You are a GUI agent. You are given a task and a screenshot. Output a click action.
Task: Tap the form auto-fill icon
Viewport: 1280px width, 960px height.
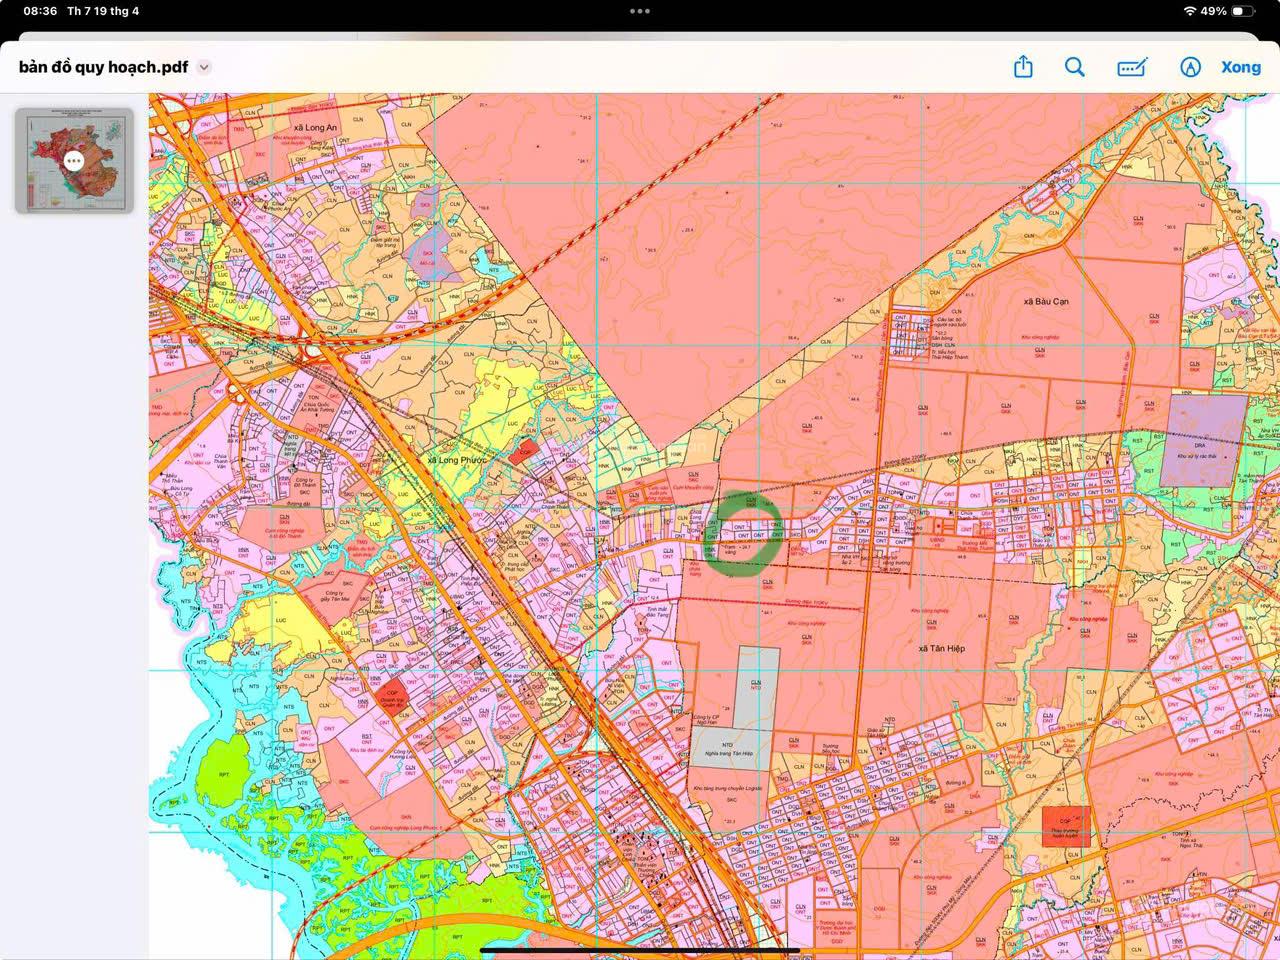(x=1131, y=67)
